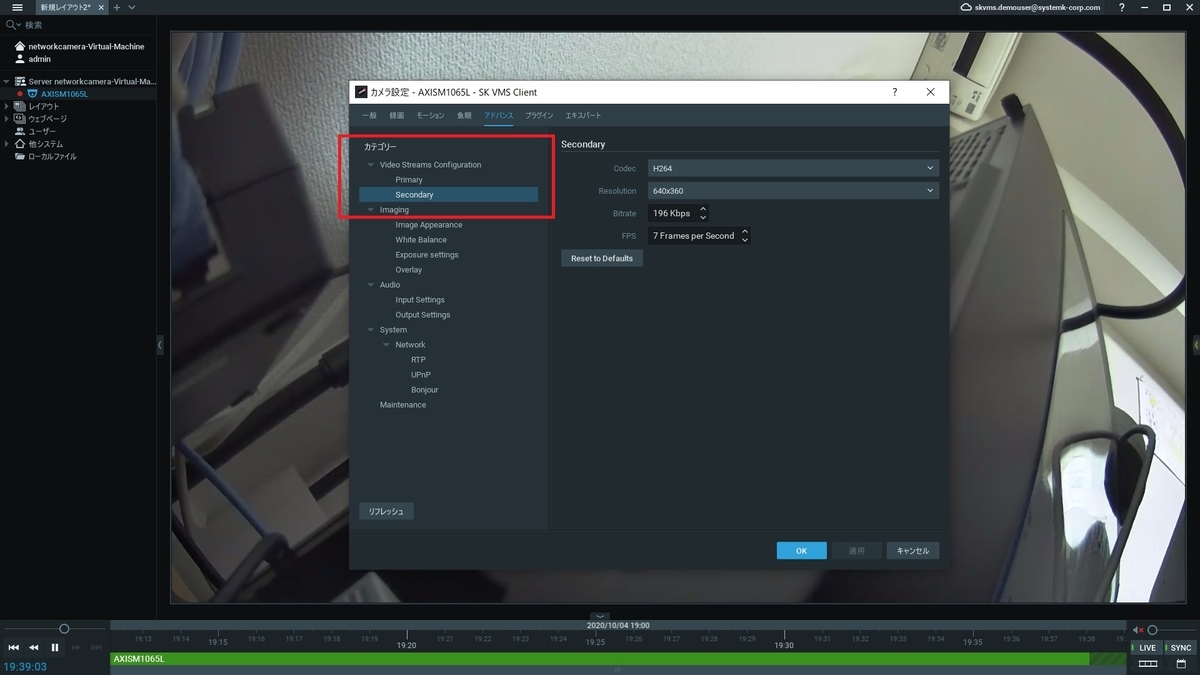This screenshot has height=675, width=1200.
Task: Collapse the Audio category
Action: click(371, 285)
